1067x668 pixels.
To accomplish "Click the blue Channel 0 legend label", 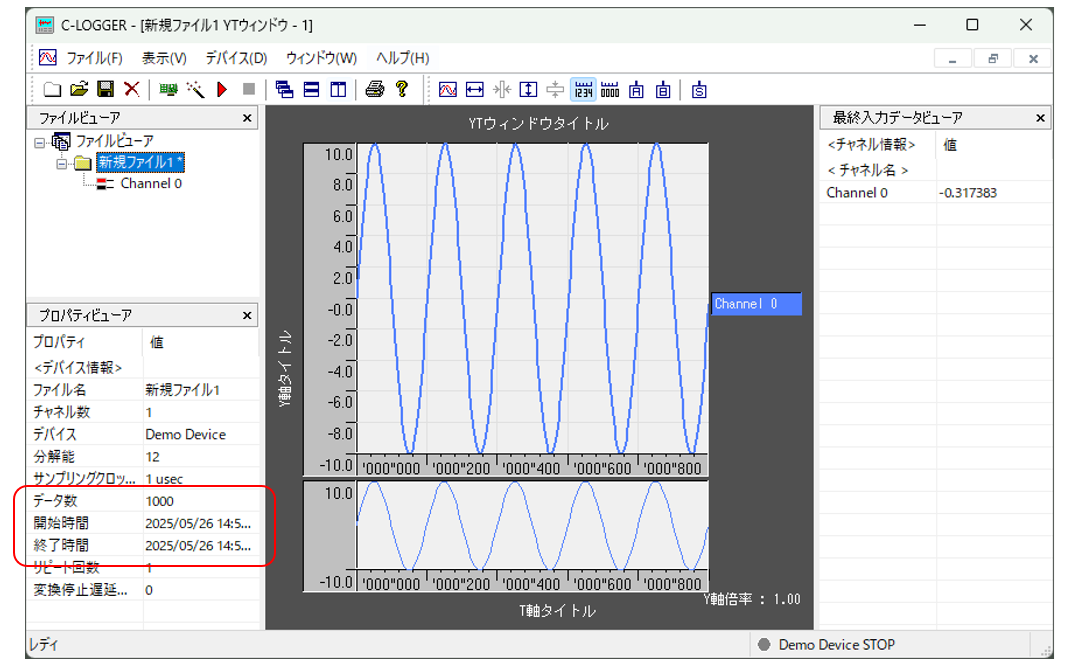I will [x=756, y=304].
